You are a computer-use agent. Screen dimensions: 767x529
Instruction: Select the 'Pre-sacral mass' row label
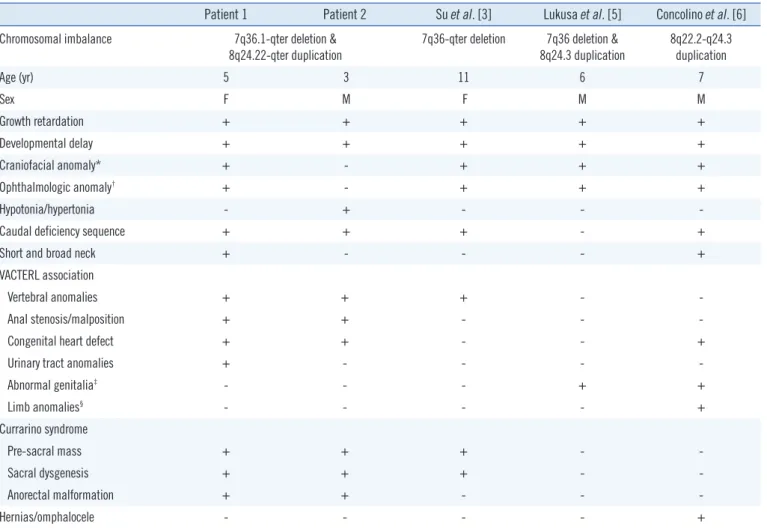click(45, 451)
